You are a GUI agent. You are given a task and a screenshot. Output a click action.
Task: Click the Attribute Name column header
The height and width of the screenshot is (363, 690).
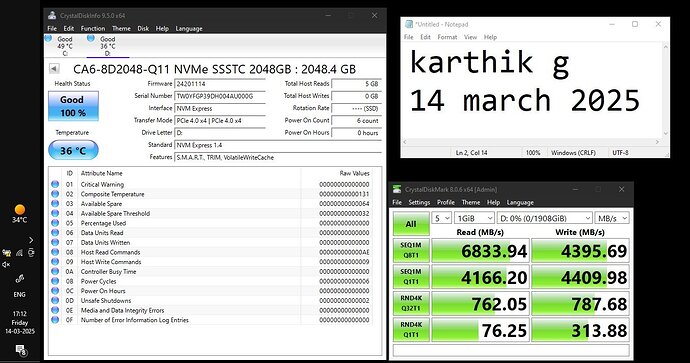click(x=102, y=173)
